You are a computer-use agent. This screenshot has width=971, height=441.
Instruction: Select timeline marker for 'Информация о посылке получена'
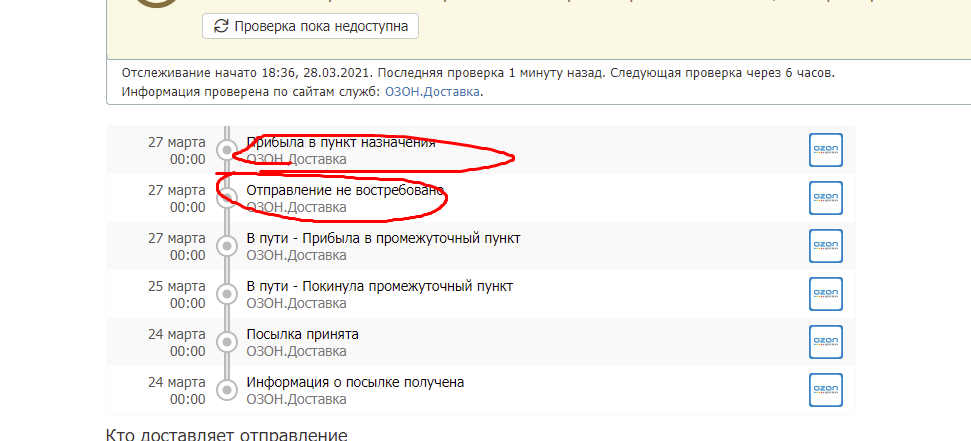pyautogui.click(x=227, y=390)
